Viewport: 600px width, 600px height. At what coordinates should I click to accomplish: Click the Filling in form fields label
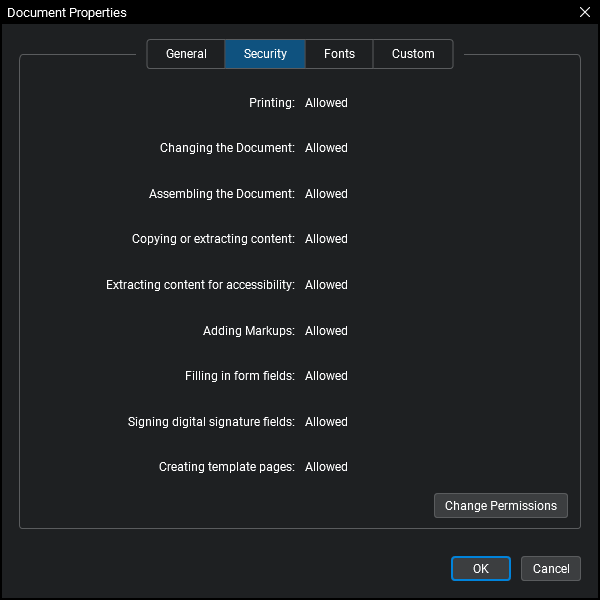click(239, 376)
